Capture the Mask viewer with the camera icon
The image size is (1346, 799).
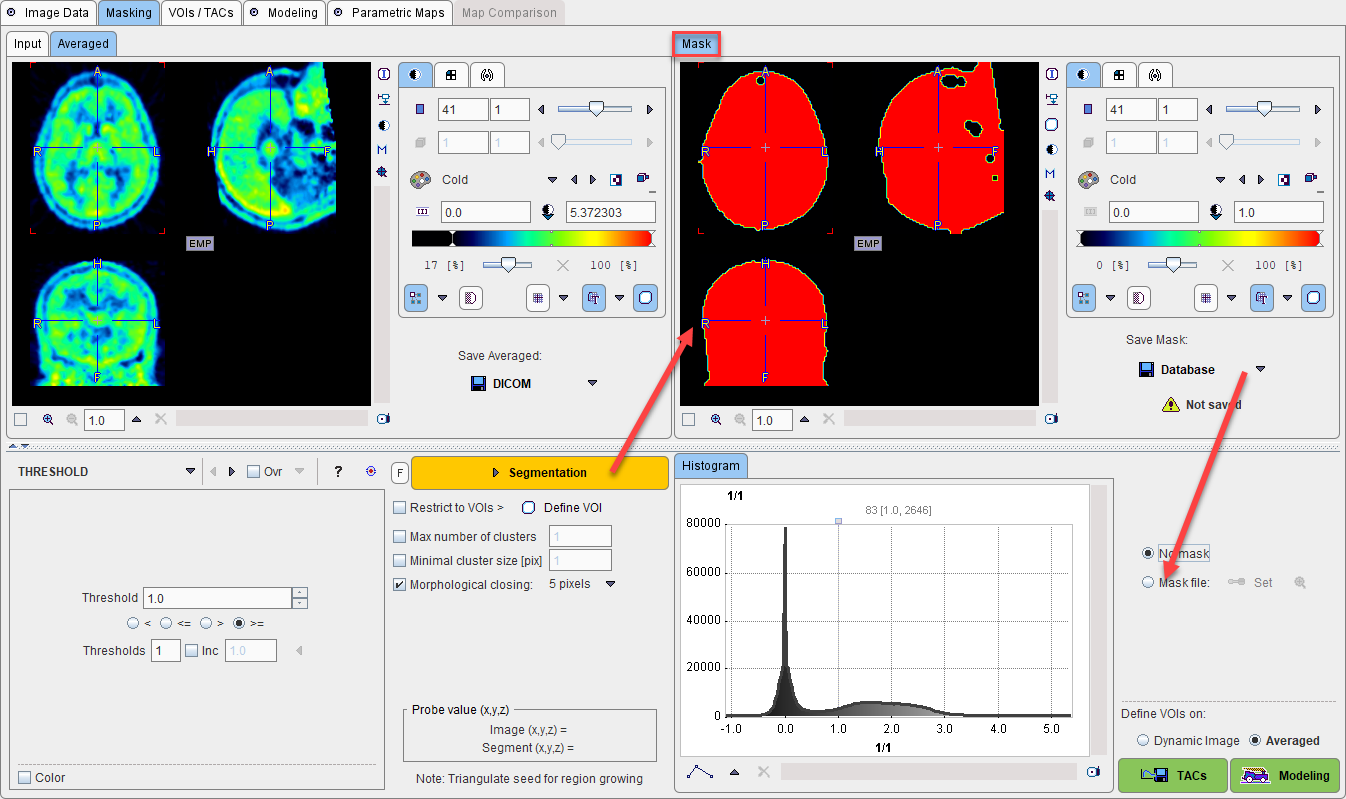(x=1051, y=419)
